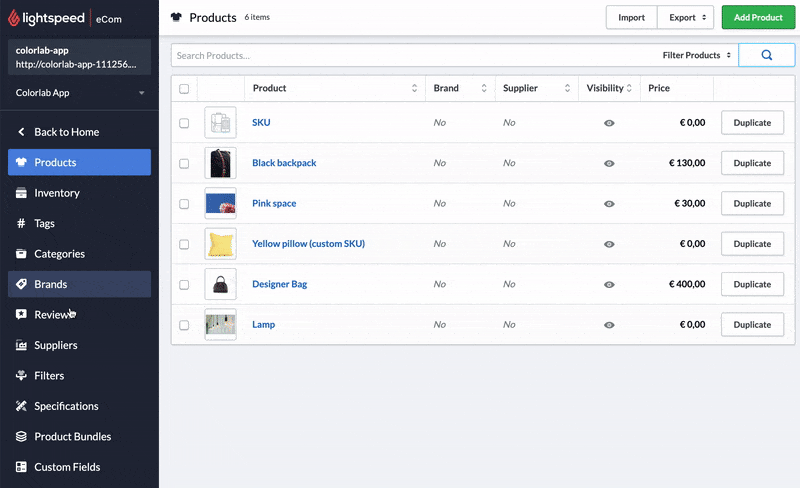800x488 pixels.
Task: Open the Export dropdown
Action: 686,17
